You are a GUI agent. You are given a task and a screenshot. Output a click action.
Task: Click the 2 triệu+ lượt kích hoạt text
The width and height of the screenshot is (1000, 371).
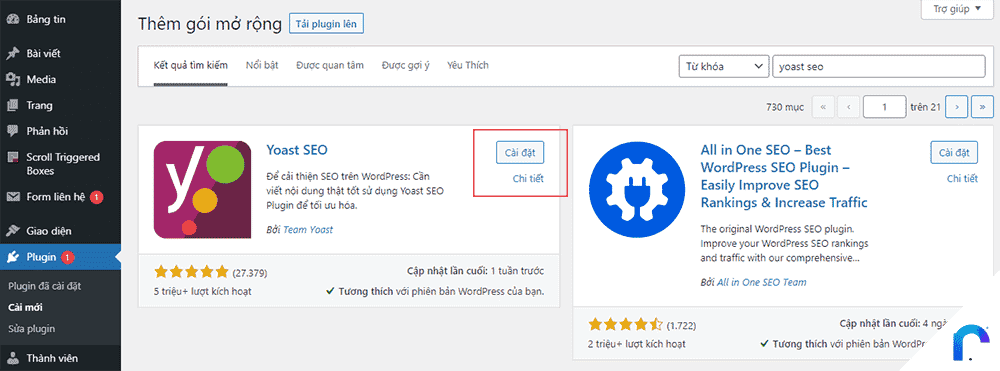[636, 344]
